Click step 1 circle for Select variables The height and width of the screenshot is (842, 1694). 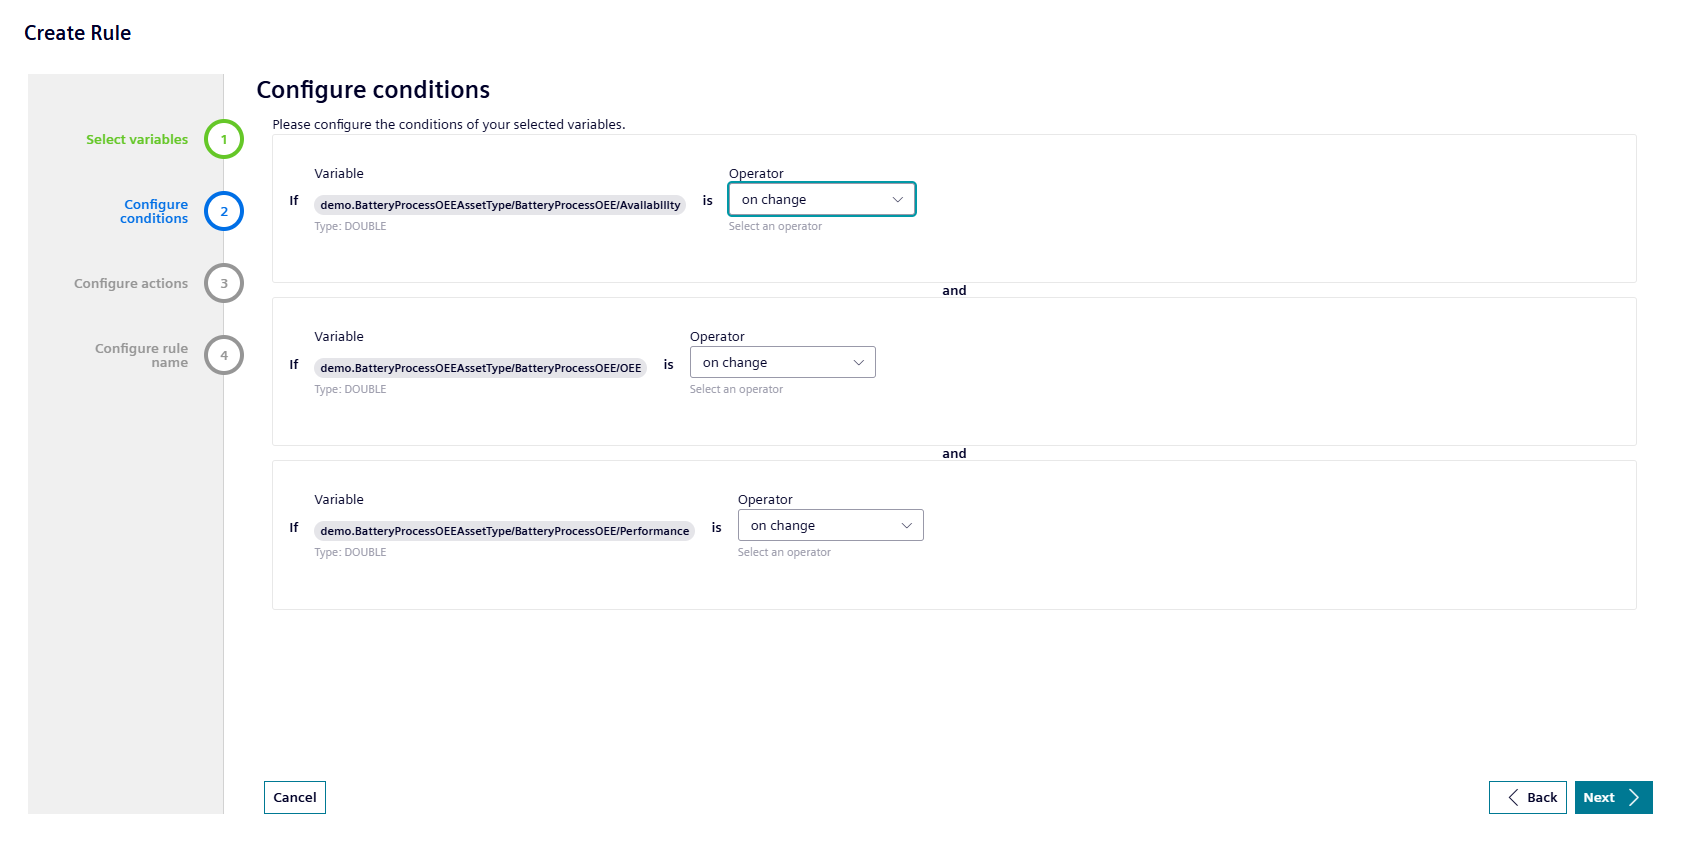[224, 139]
